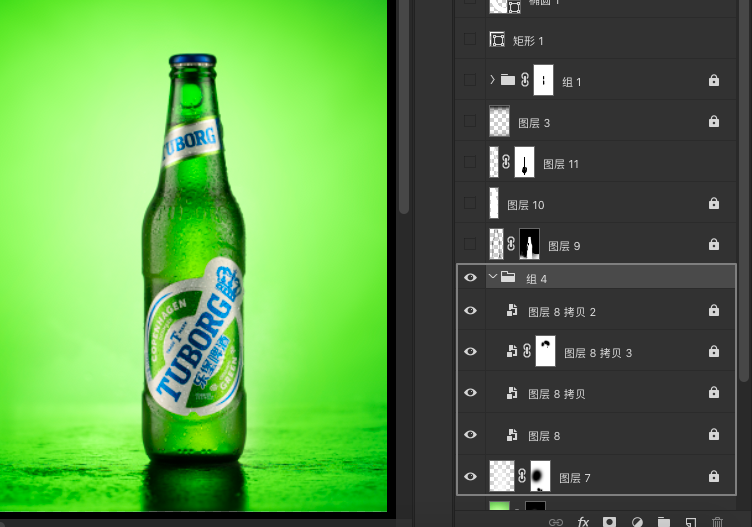Hide layer 图层 8 拷贝 3
This screenshot has height=527, width=752.
click(470, 351)
